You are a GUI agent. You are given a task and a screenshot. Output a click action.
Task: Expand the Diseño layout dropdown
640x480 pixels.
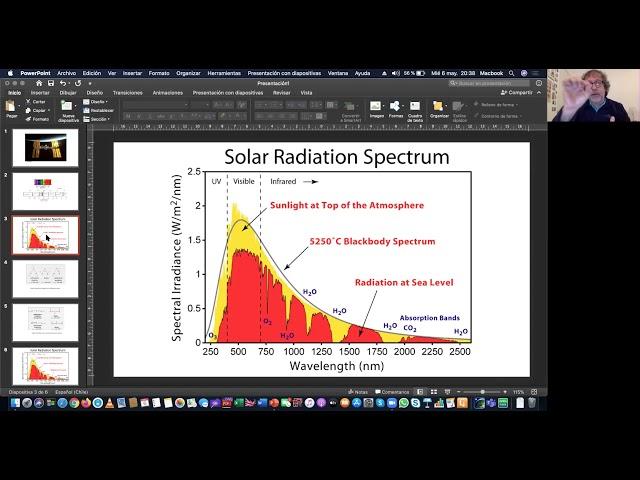click(x=97, y=101)
